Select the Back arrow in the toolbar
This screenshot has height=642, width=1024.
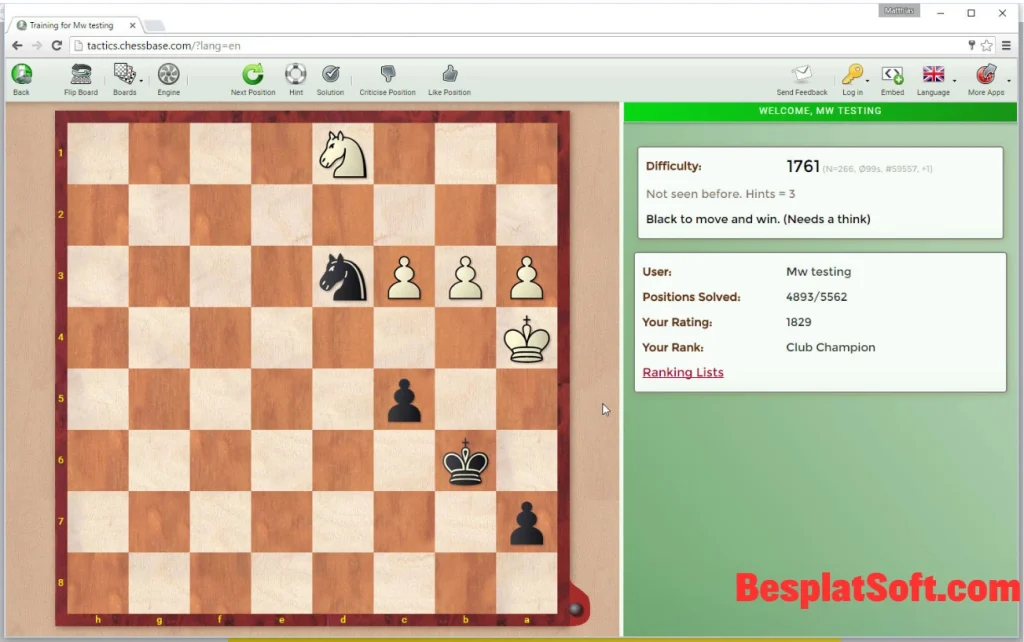click(x=21, y=74)
